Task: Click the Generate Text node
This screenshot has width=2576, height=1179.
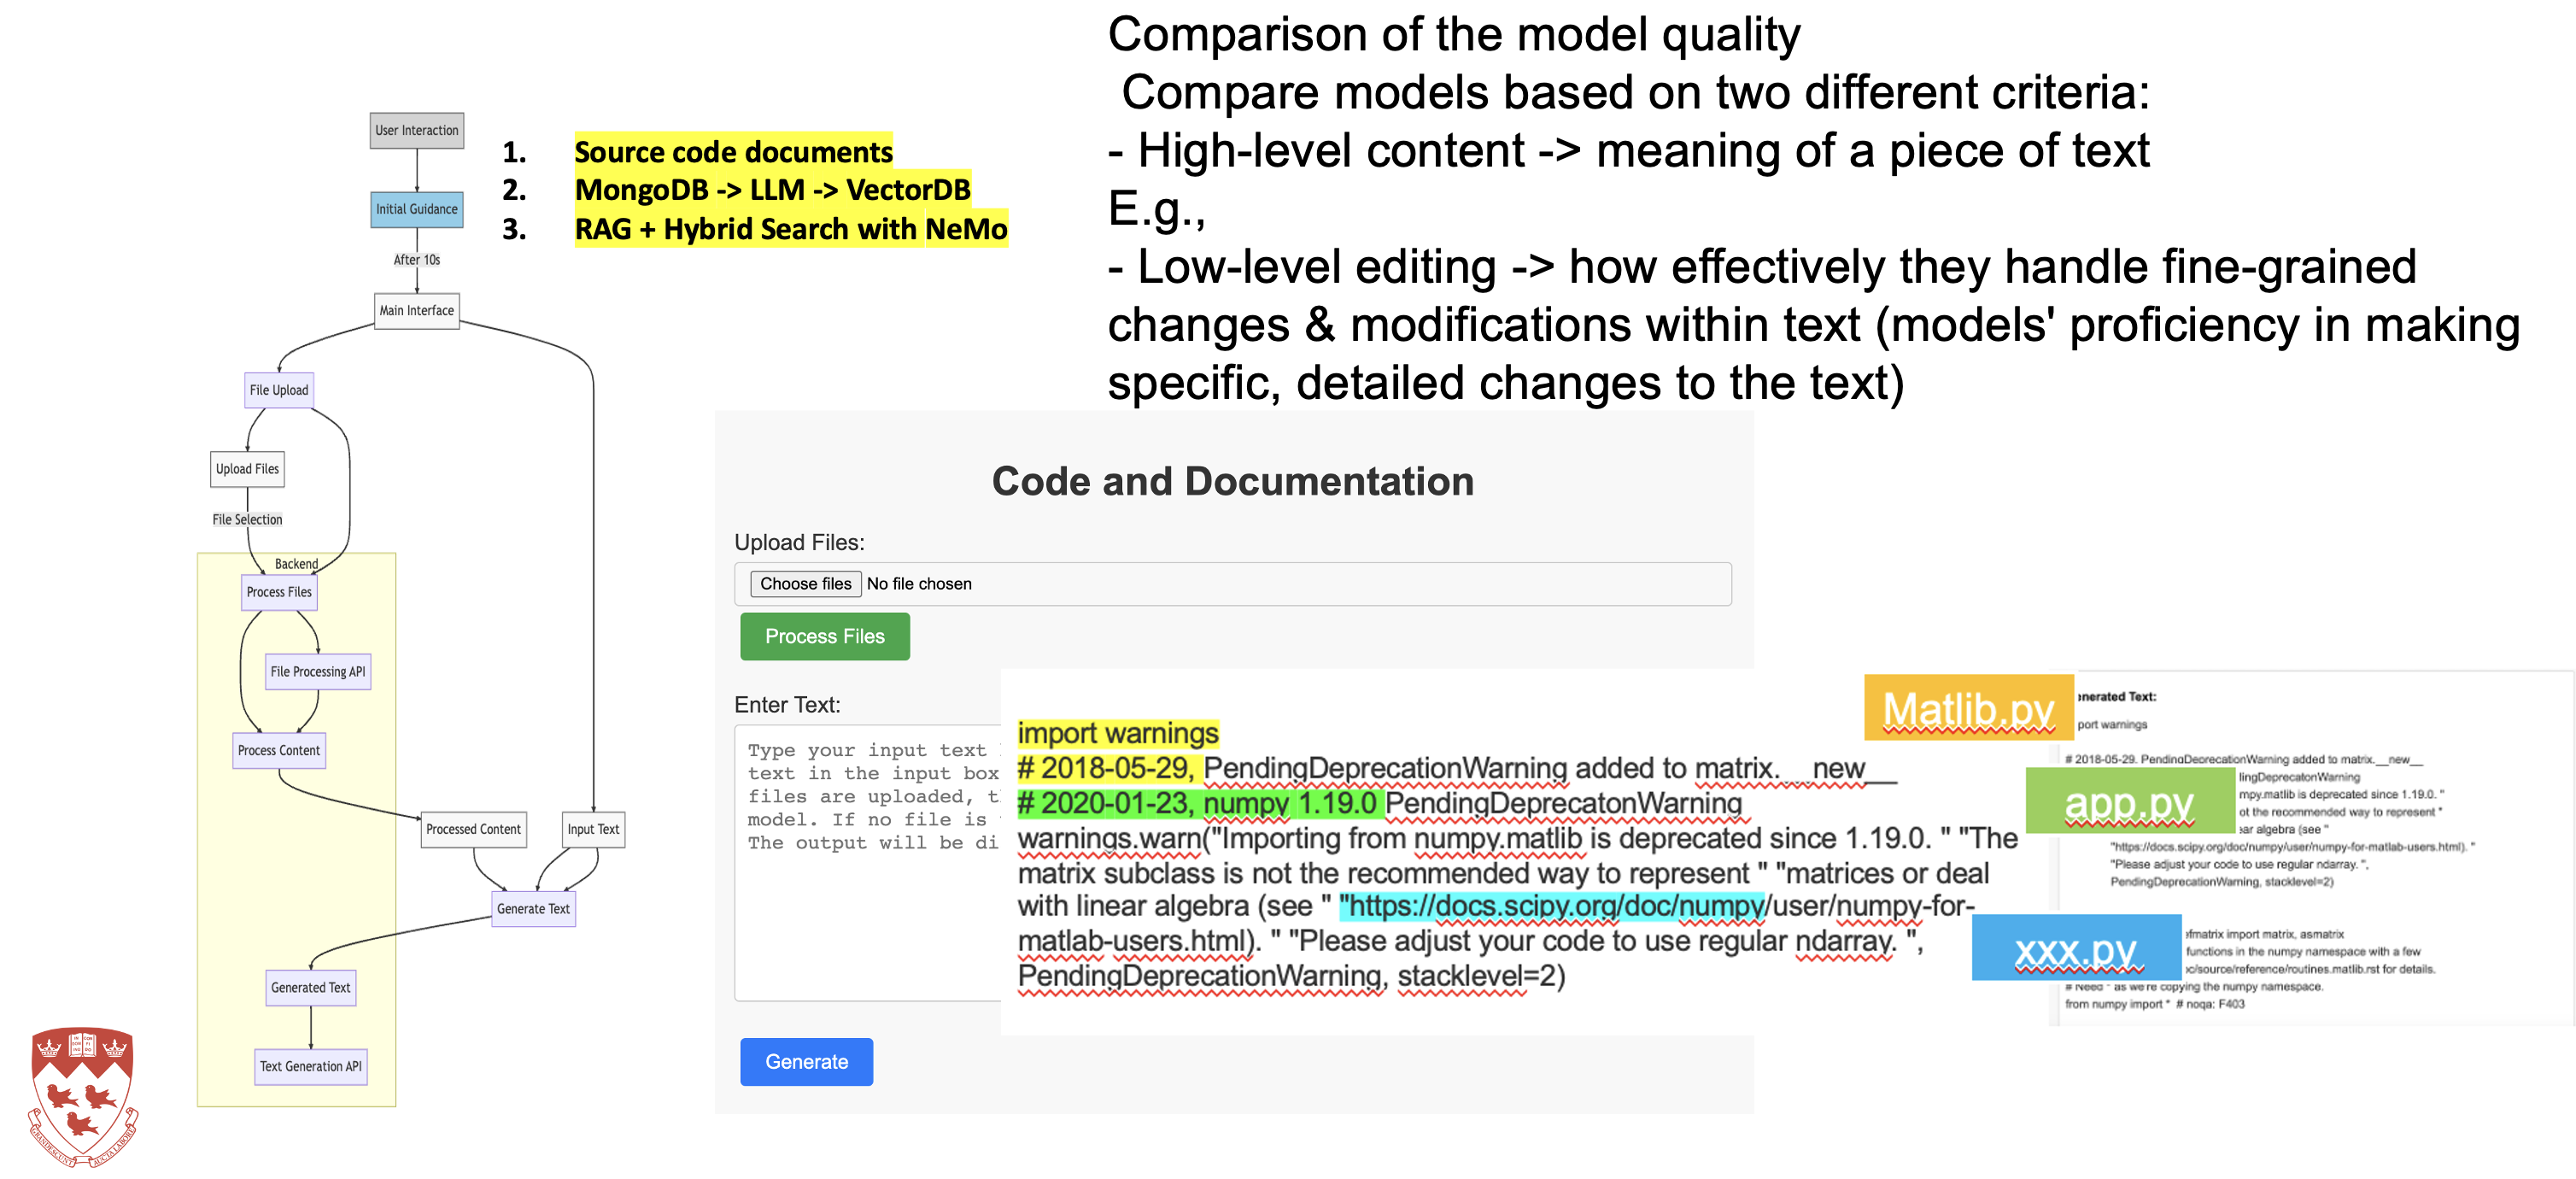Action: pyautogui.click(x=533, y=908)
